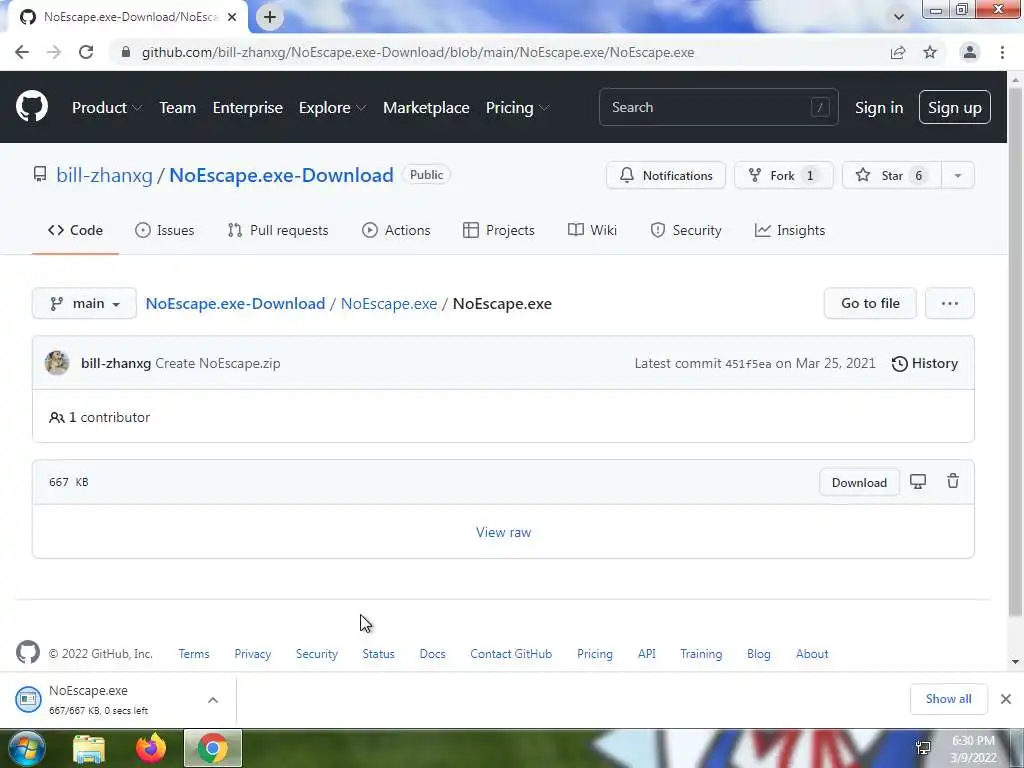
Task: Fork the repository with Fork button
Action: 783,176
